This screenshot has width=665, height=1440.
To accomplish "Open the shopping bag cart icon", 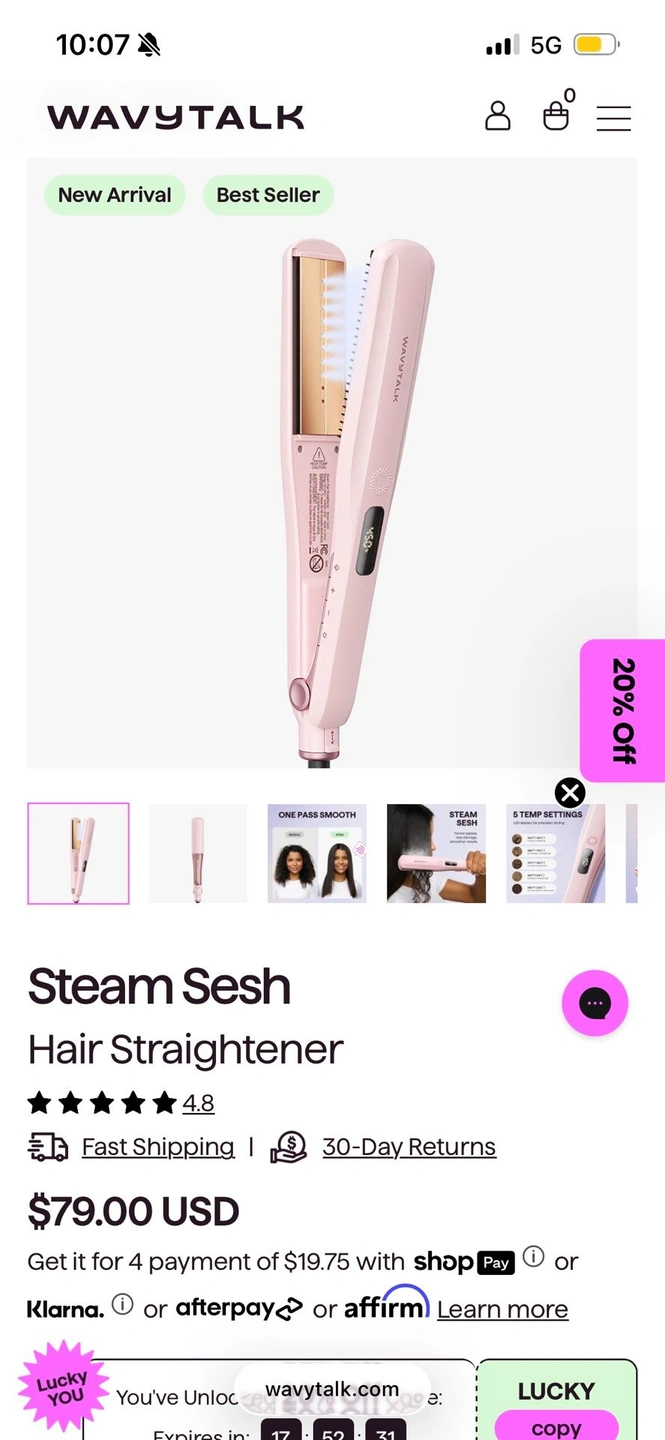I will coord(557,114).
